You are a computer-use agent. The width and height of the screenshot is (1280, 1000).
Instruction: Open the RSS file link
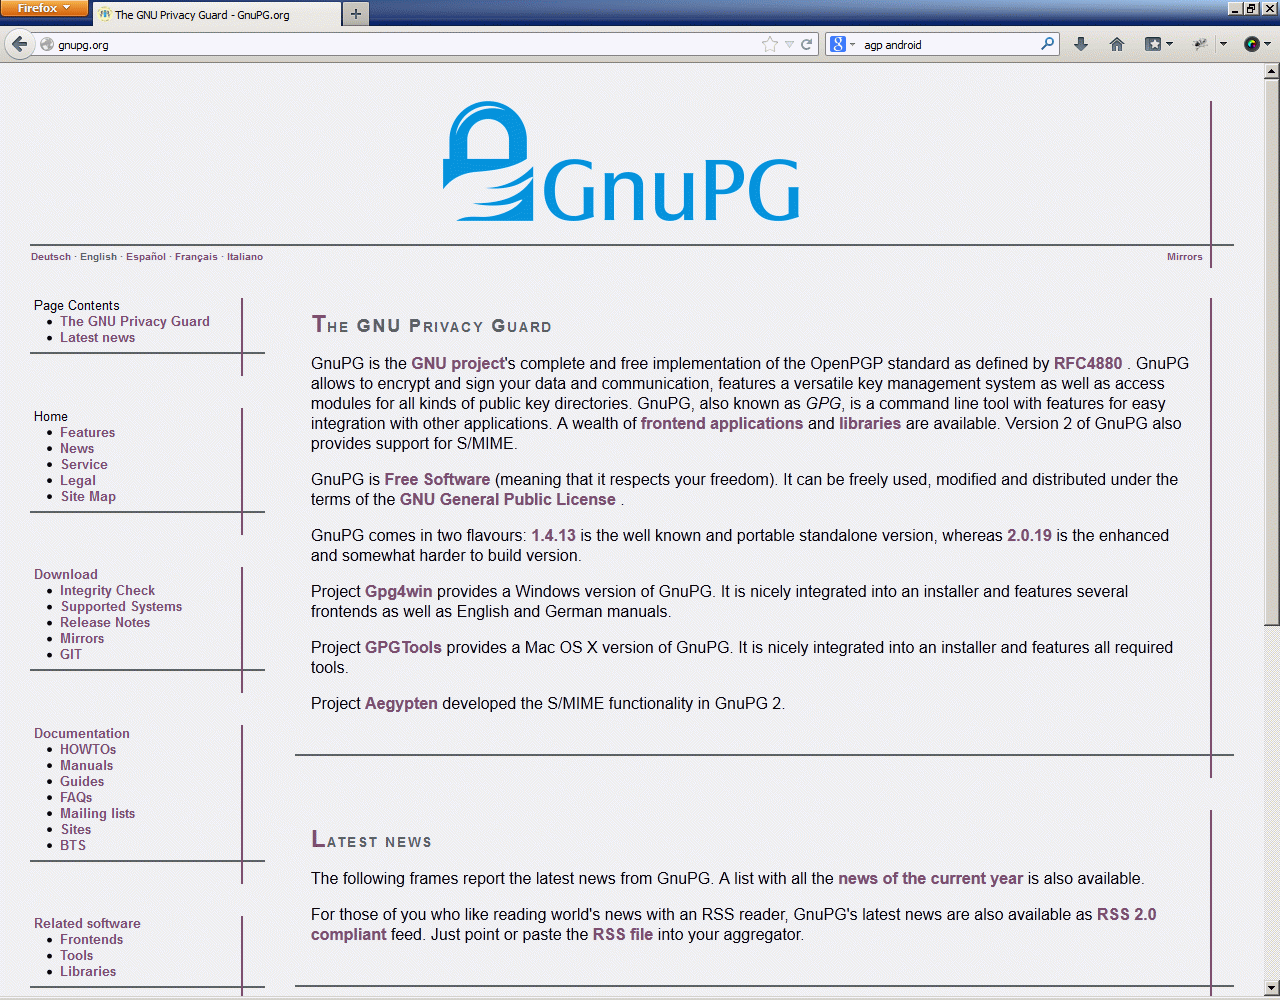pos(623,935)
